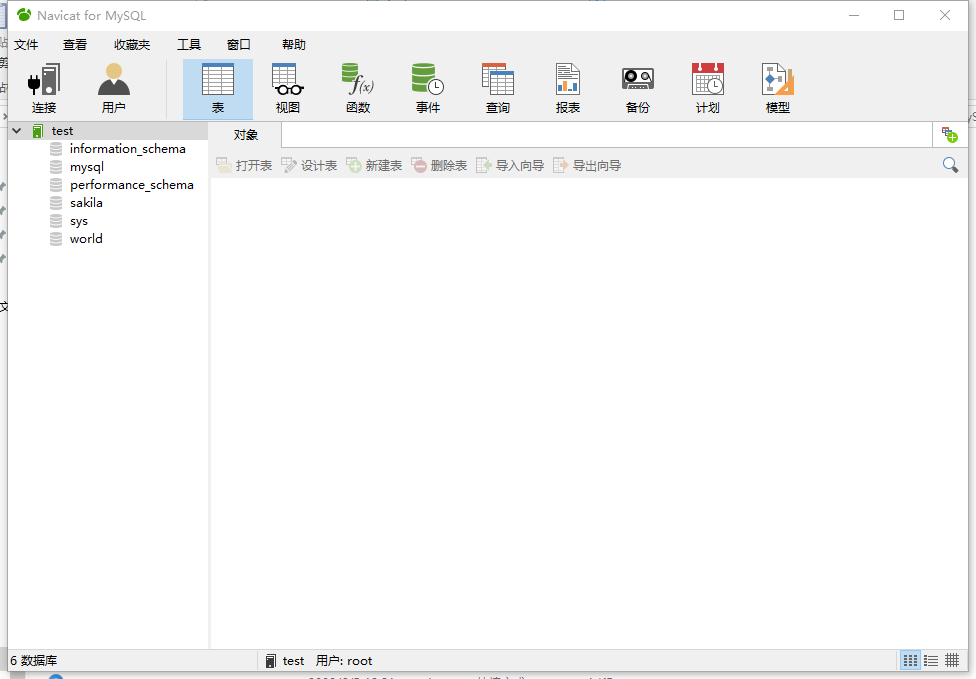Switch to grid icon view
The image size is (976, 679).
coord(910,660)
